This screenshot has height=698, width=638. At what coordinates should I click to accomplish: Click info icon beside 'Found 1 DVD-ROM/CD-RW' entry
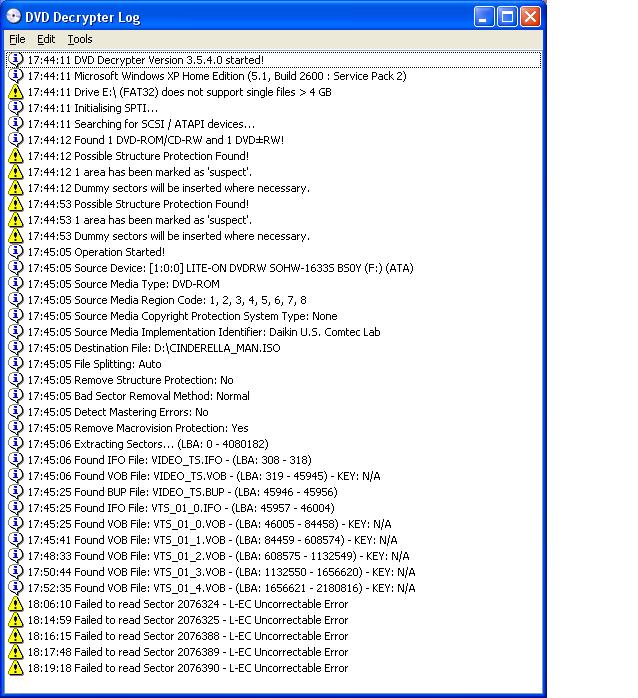click(x=16, y=140)
